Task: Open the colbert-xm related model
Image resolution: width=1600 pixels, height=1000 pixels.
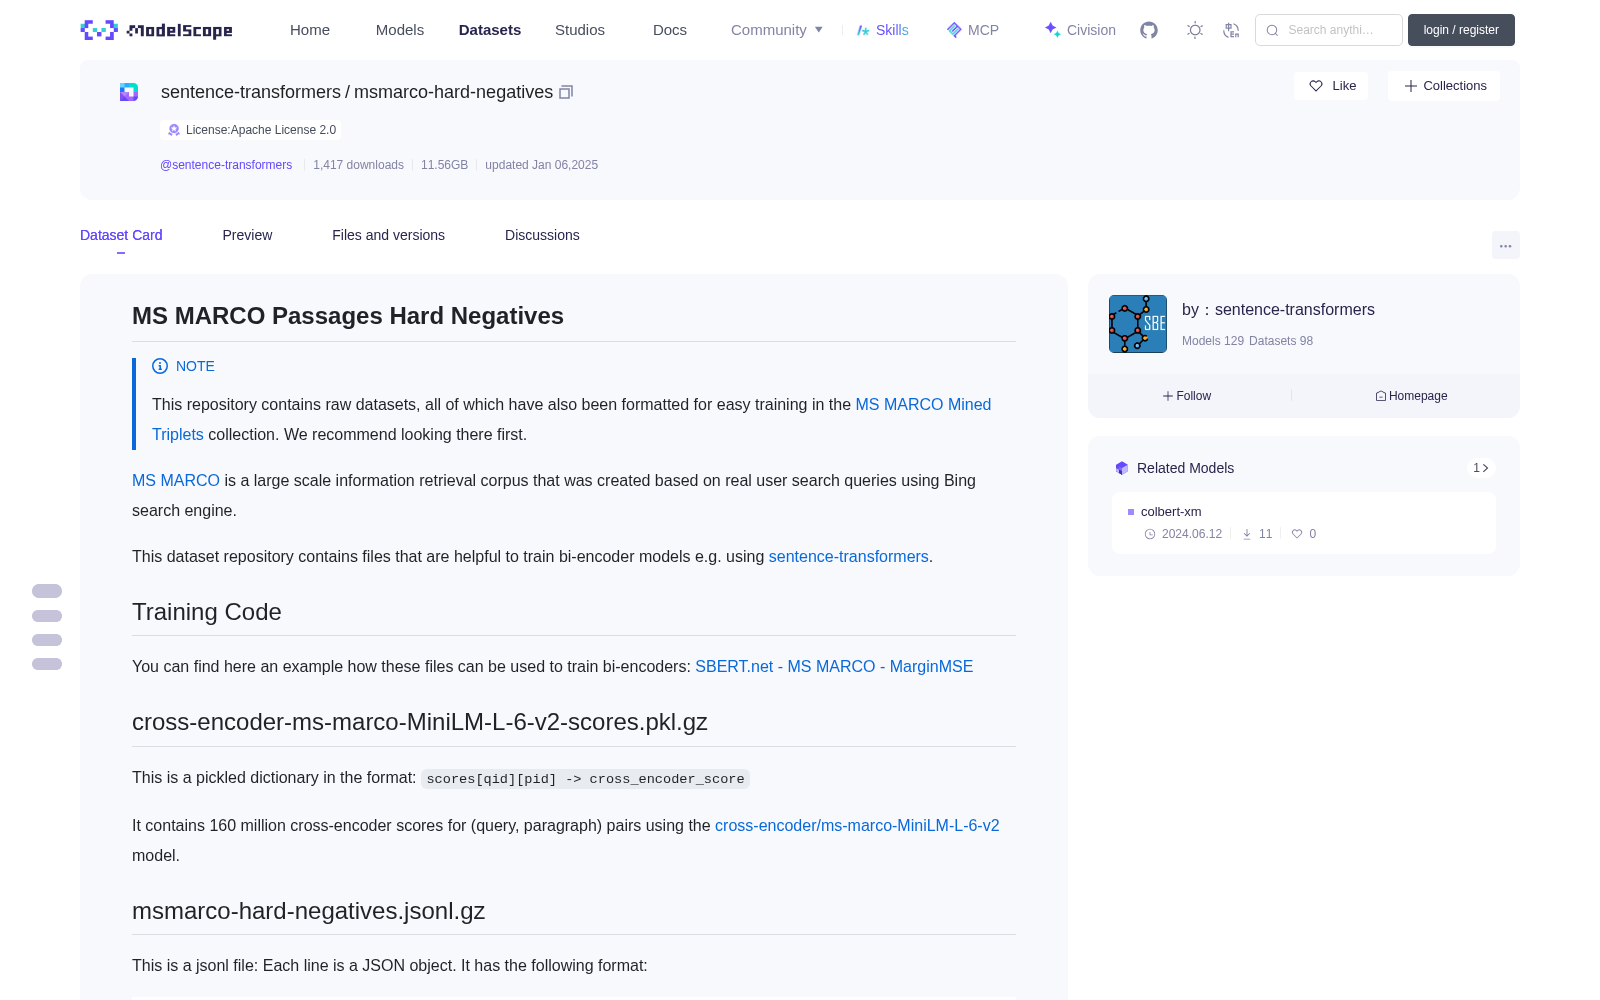Action: click(1304, 523)
